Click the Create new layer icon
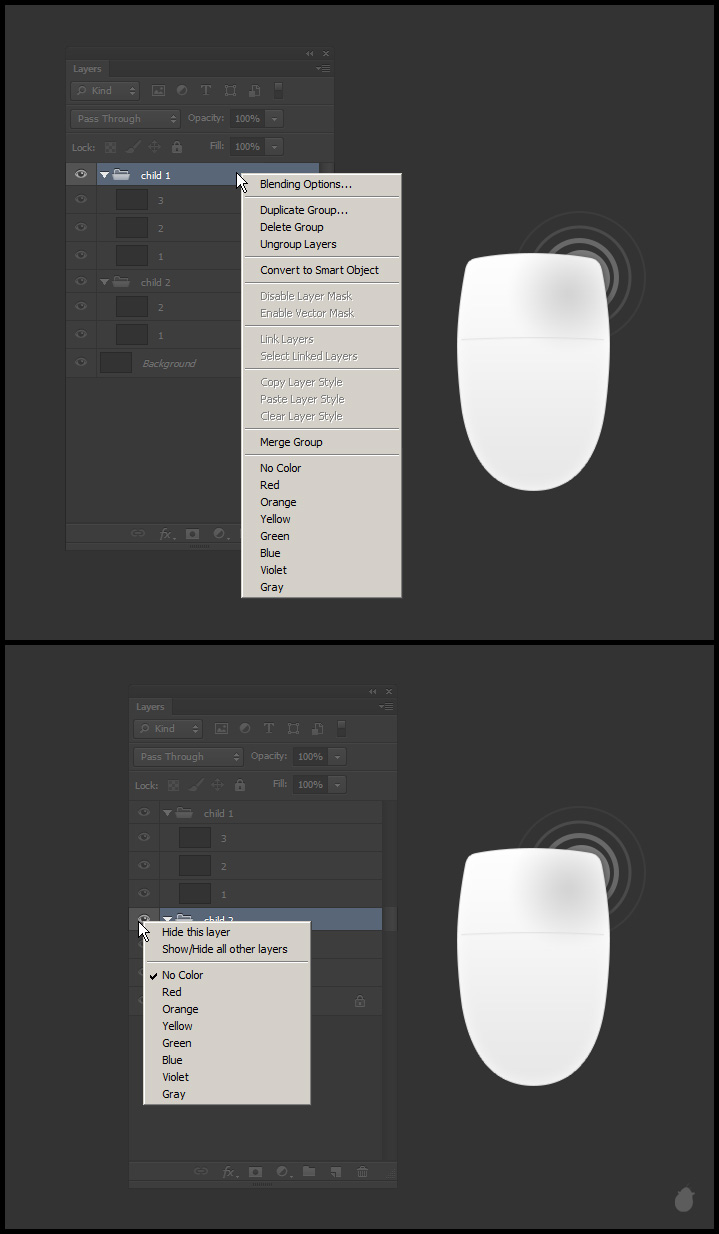 tap(336, 1171)
